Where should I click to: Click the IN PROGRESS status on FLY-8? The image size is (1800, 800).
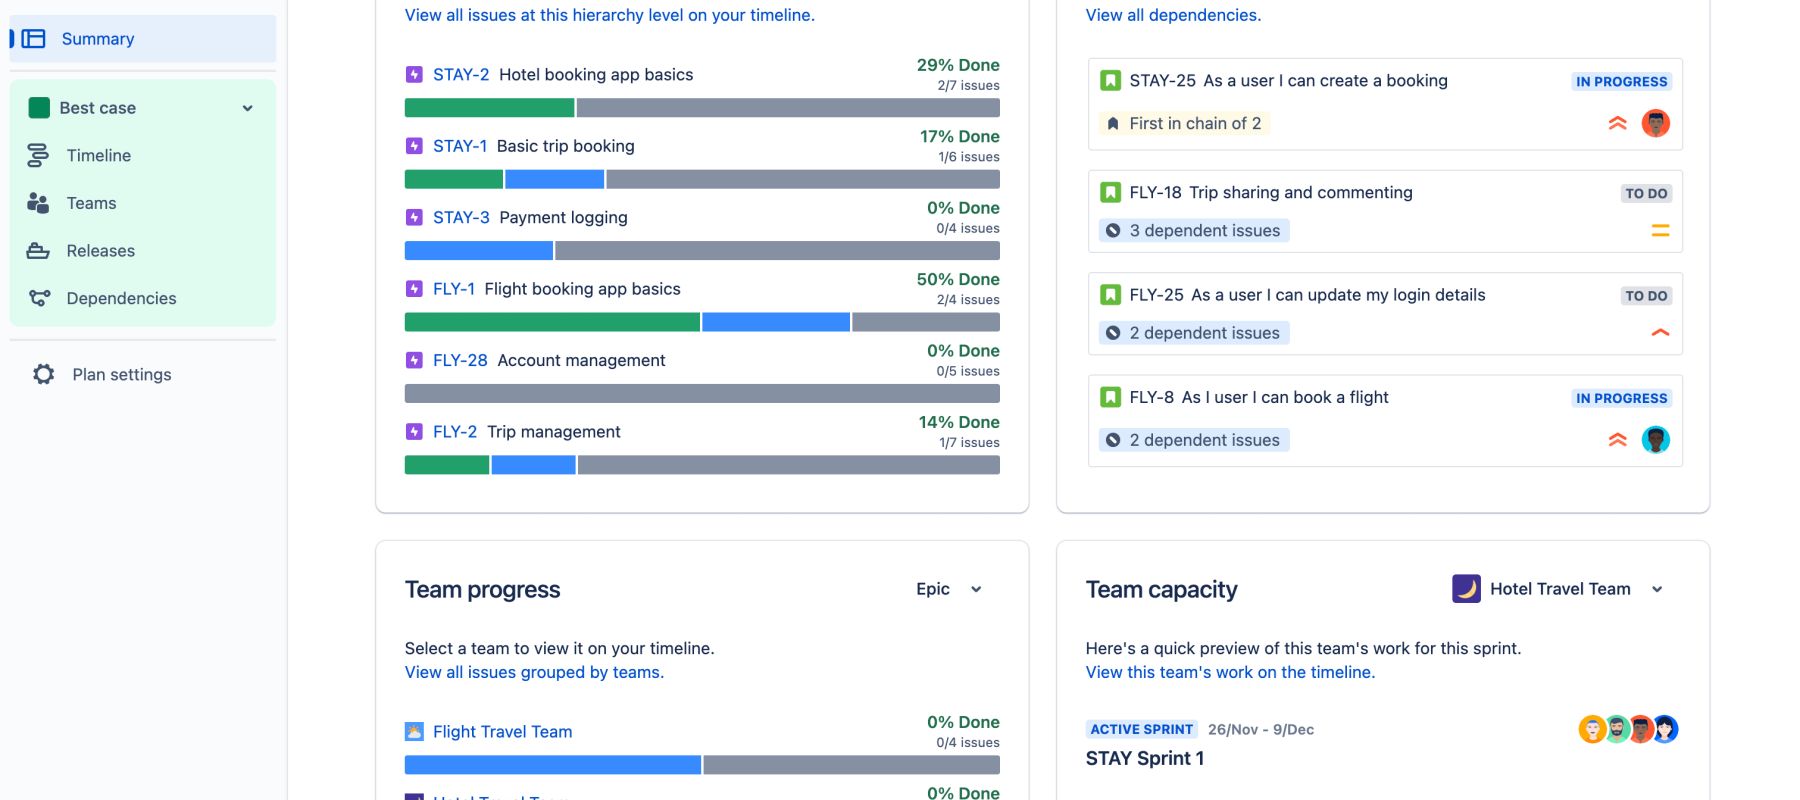coord(1621,398)
